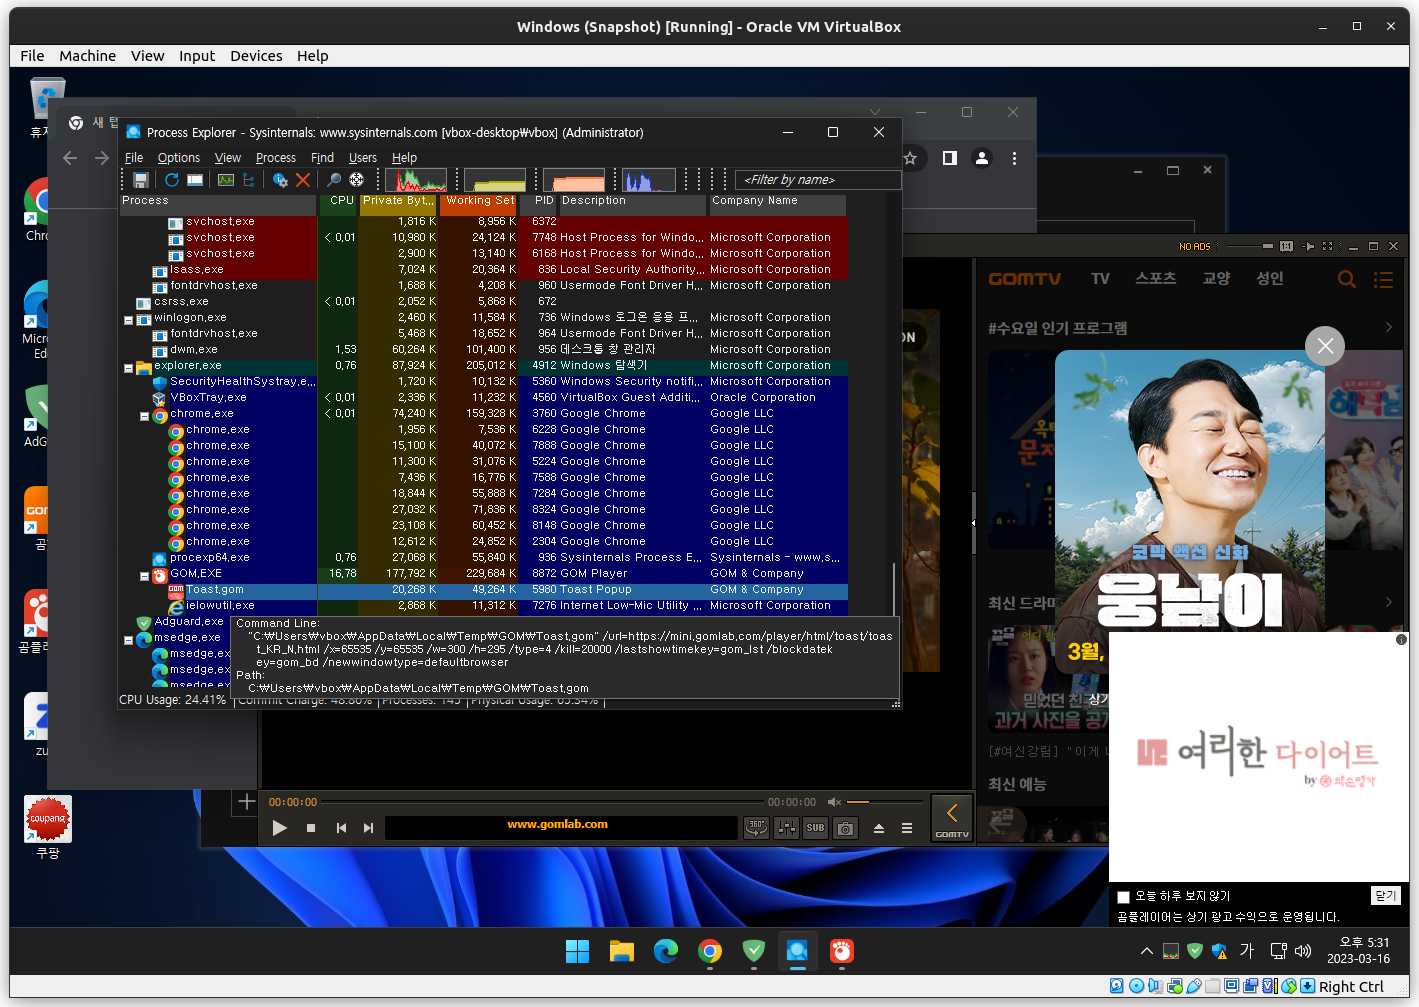Click the System Information graph icon

tap(226, 180)
